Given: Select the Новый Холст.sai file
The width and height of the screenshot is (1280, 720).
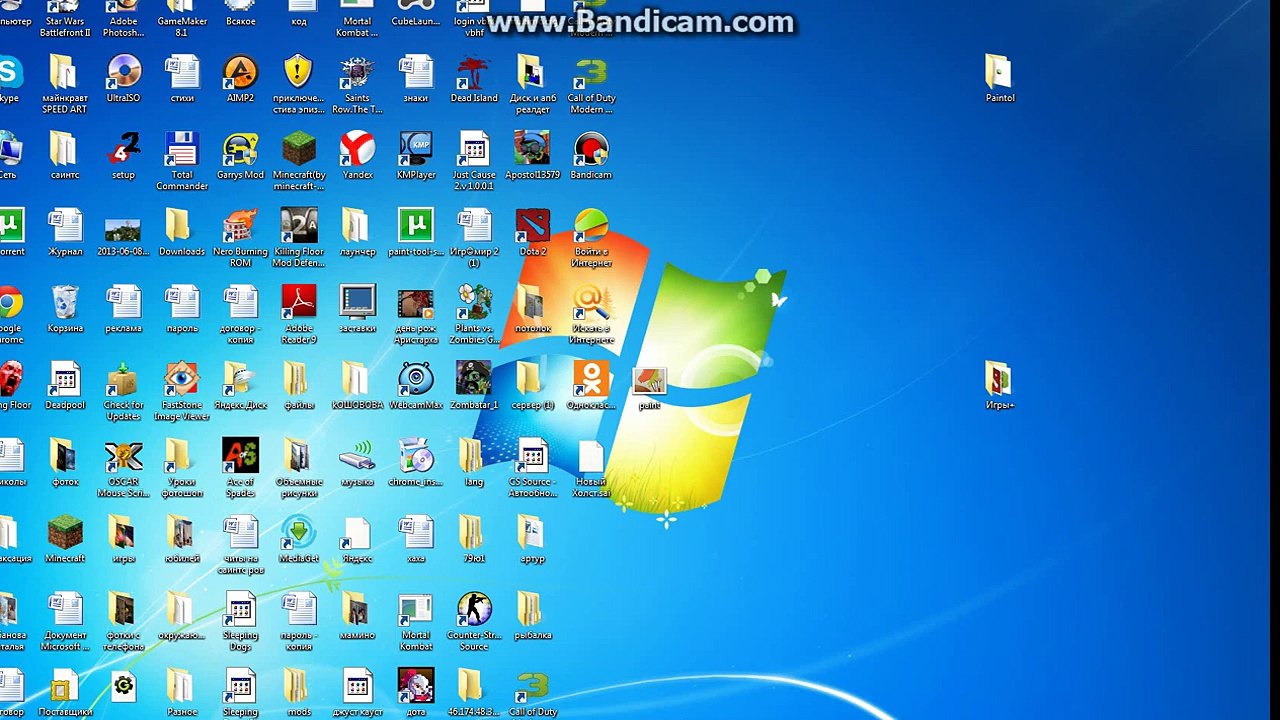Looking at the screenshot, I should click(591, 468).
